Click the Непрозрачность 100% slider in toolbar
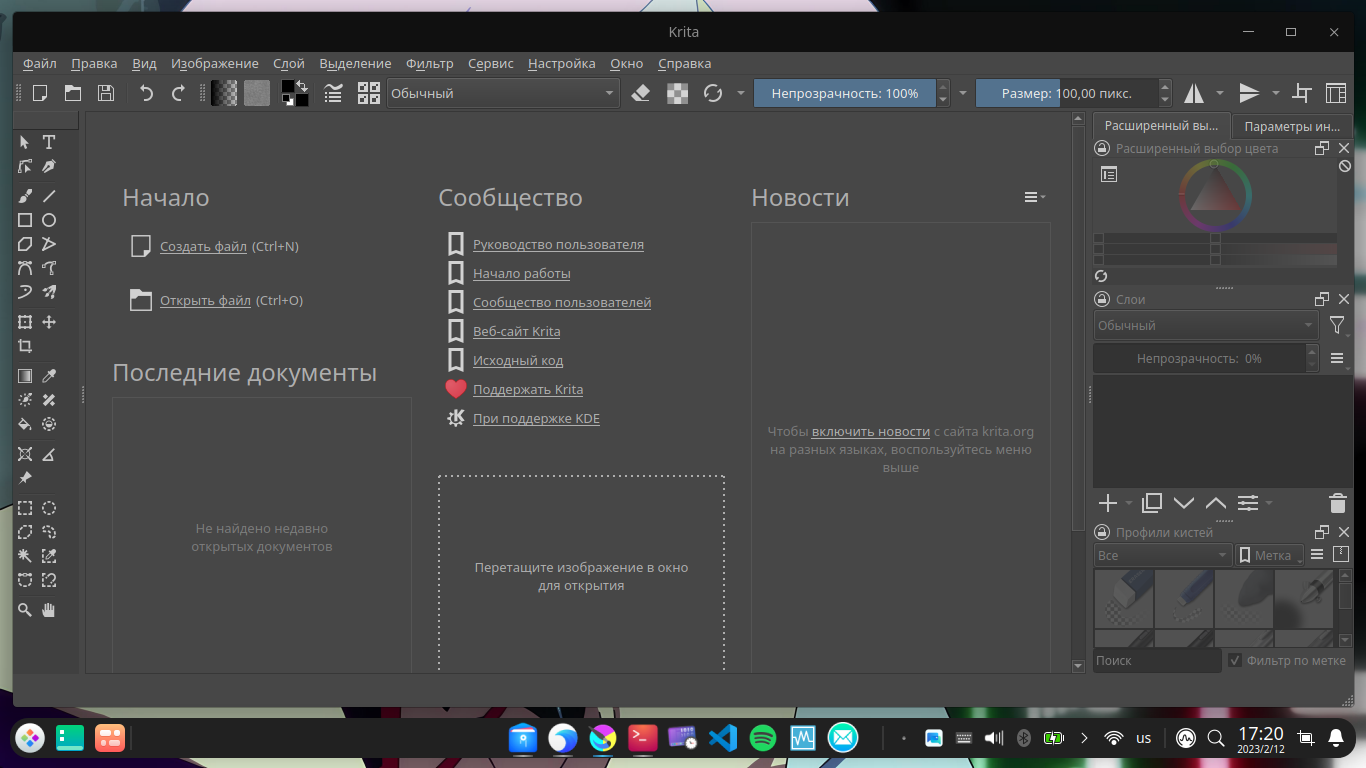 click(x=845, y=93)
